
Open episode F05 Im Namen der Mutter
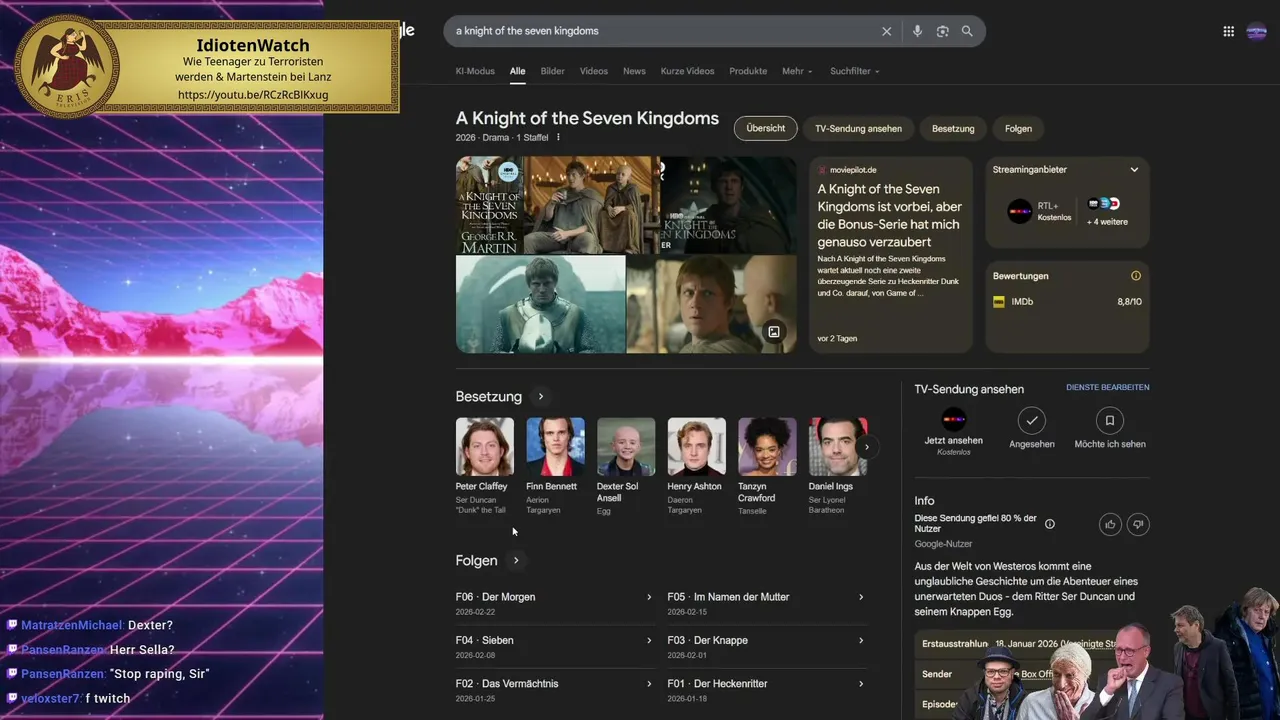(766, 603)
